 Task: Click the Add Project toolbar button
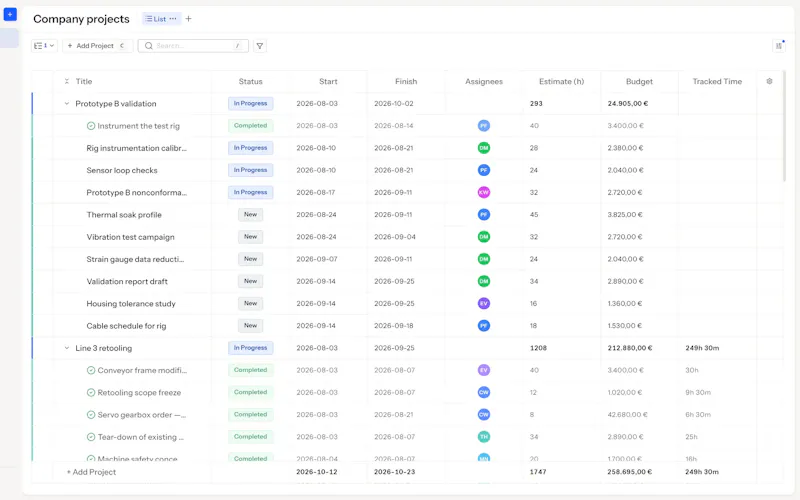97,46
